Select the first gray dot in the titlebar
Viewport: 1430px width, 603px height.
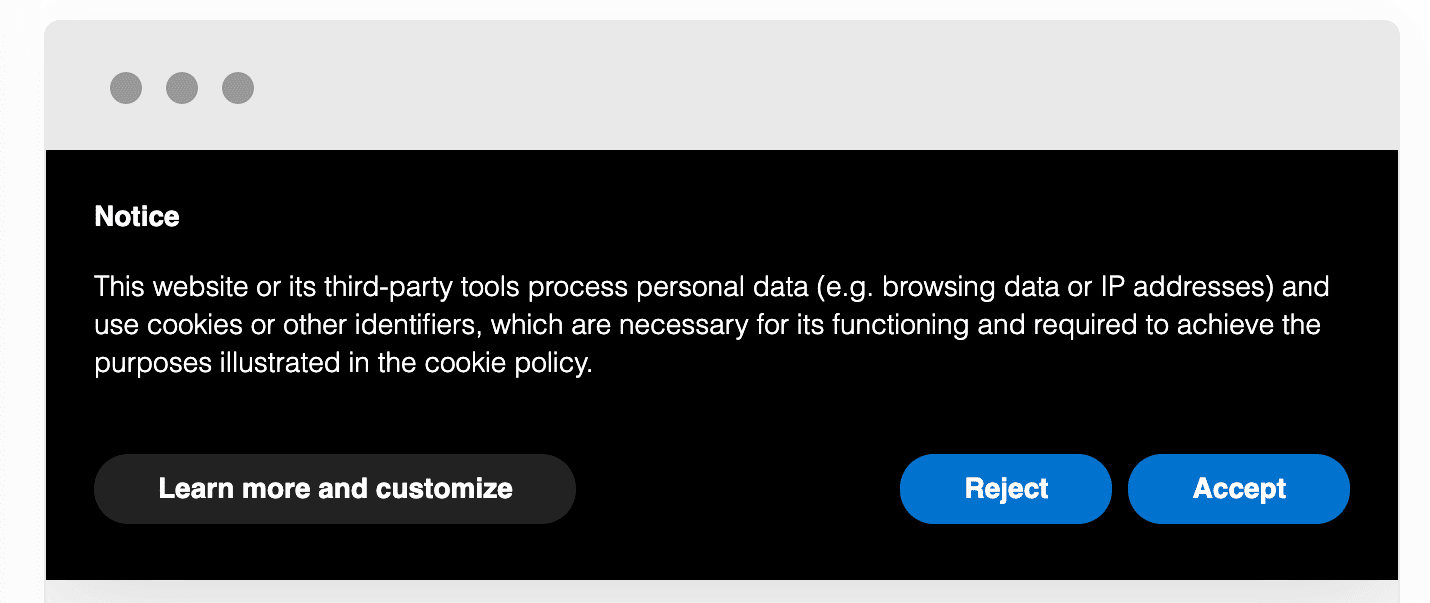point(126,88)
